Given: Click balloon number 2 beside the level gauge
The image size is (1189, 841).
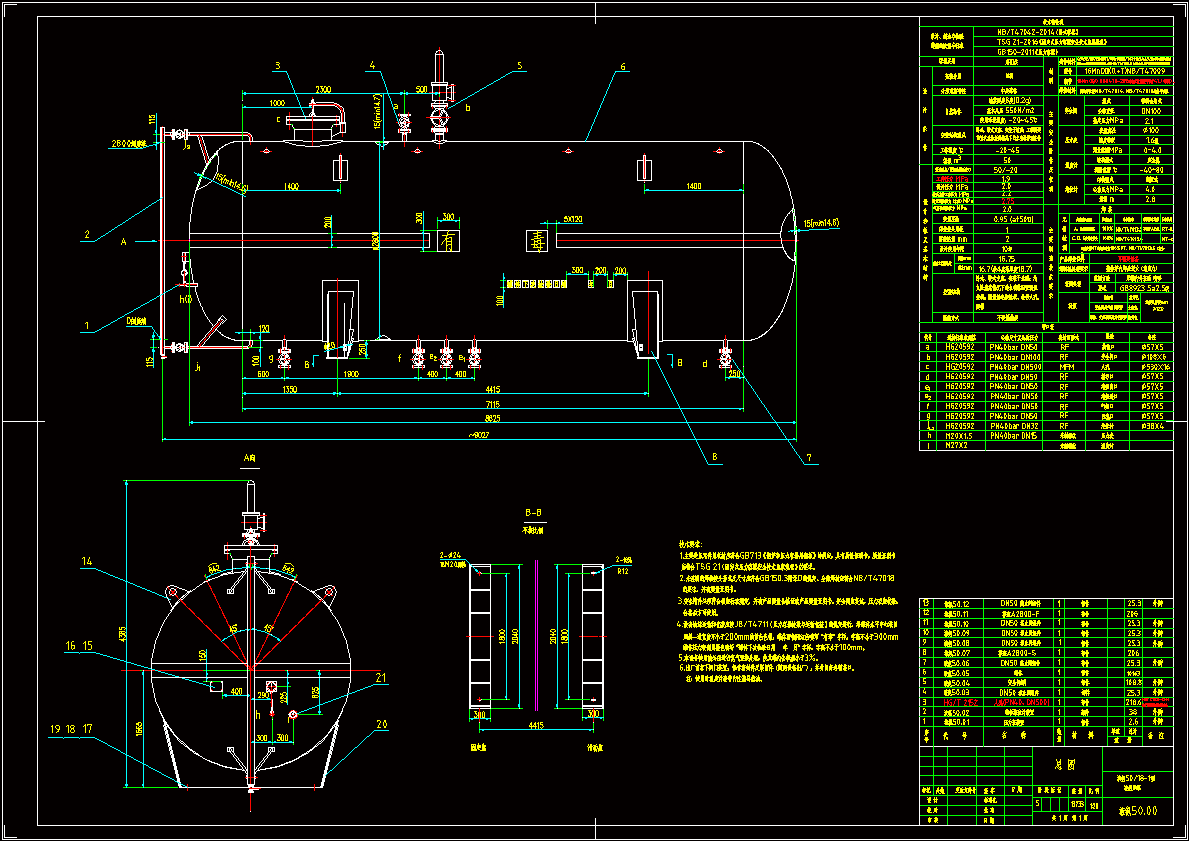Looking at the screenshot, I should point(87,235).
